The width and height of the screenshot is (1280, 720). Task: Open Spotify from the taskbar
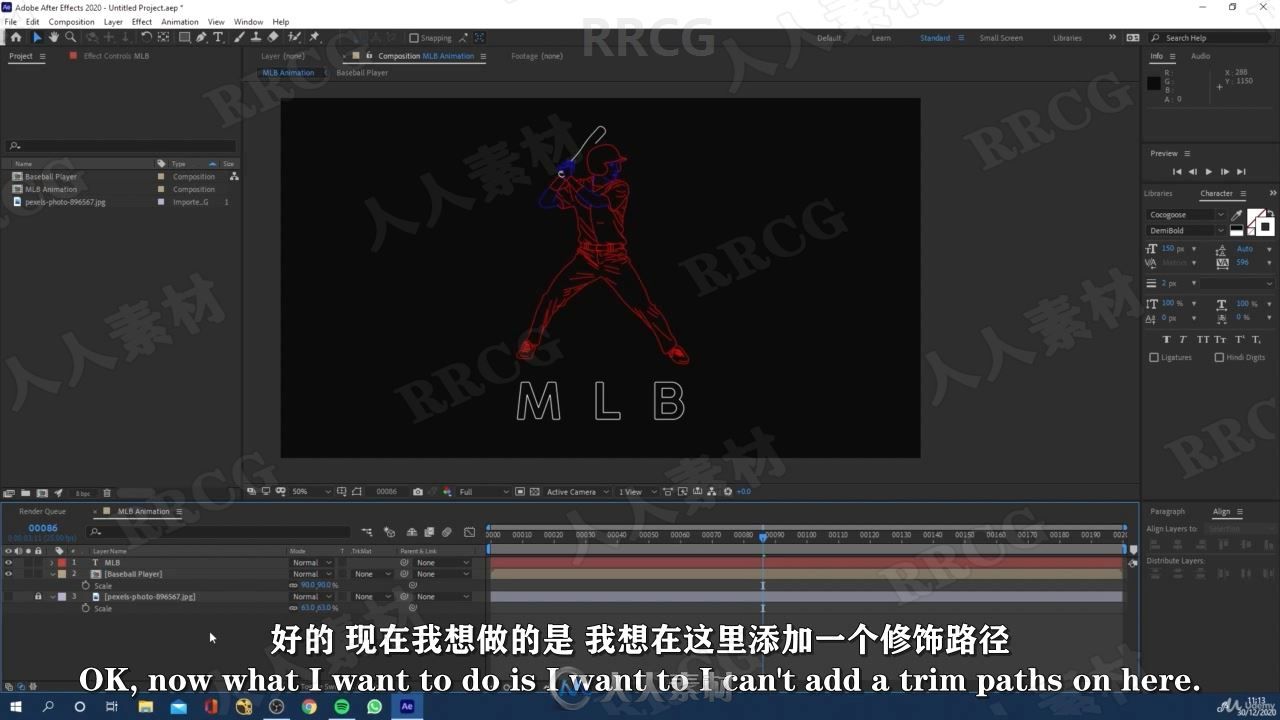[x=342, y=706]
